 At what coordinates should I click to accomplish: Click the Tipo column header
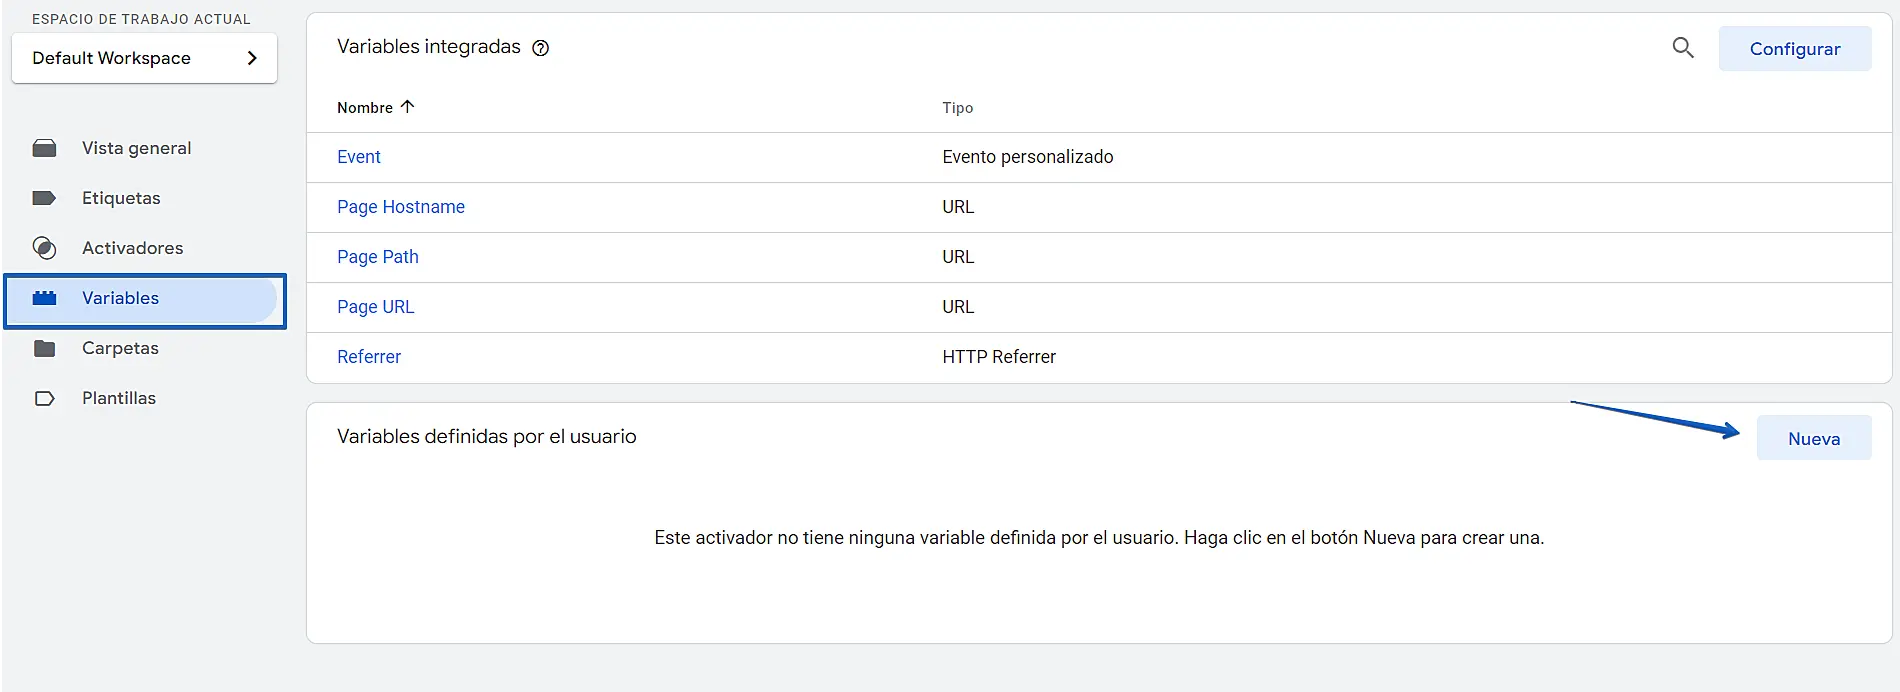pyautogui.click(x=957, y=108)
